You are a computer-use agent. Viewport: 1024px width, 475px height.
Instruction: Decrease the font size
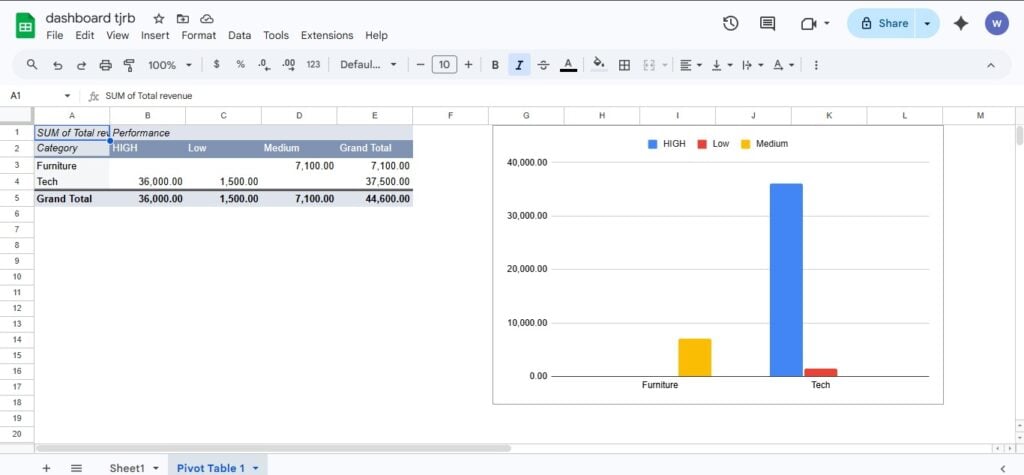click(421, 65)
